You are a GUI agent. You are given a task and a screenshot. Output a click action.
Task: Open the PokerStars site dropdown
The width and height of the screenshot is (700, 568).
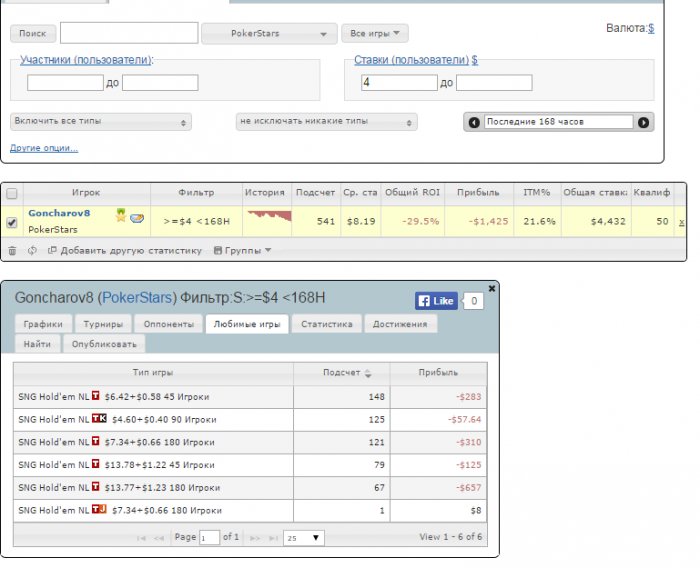pos(268,34)
